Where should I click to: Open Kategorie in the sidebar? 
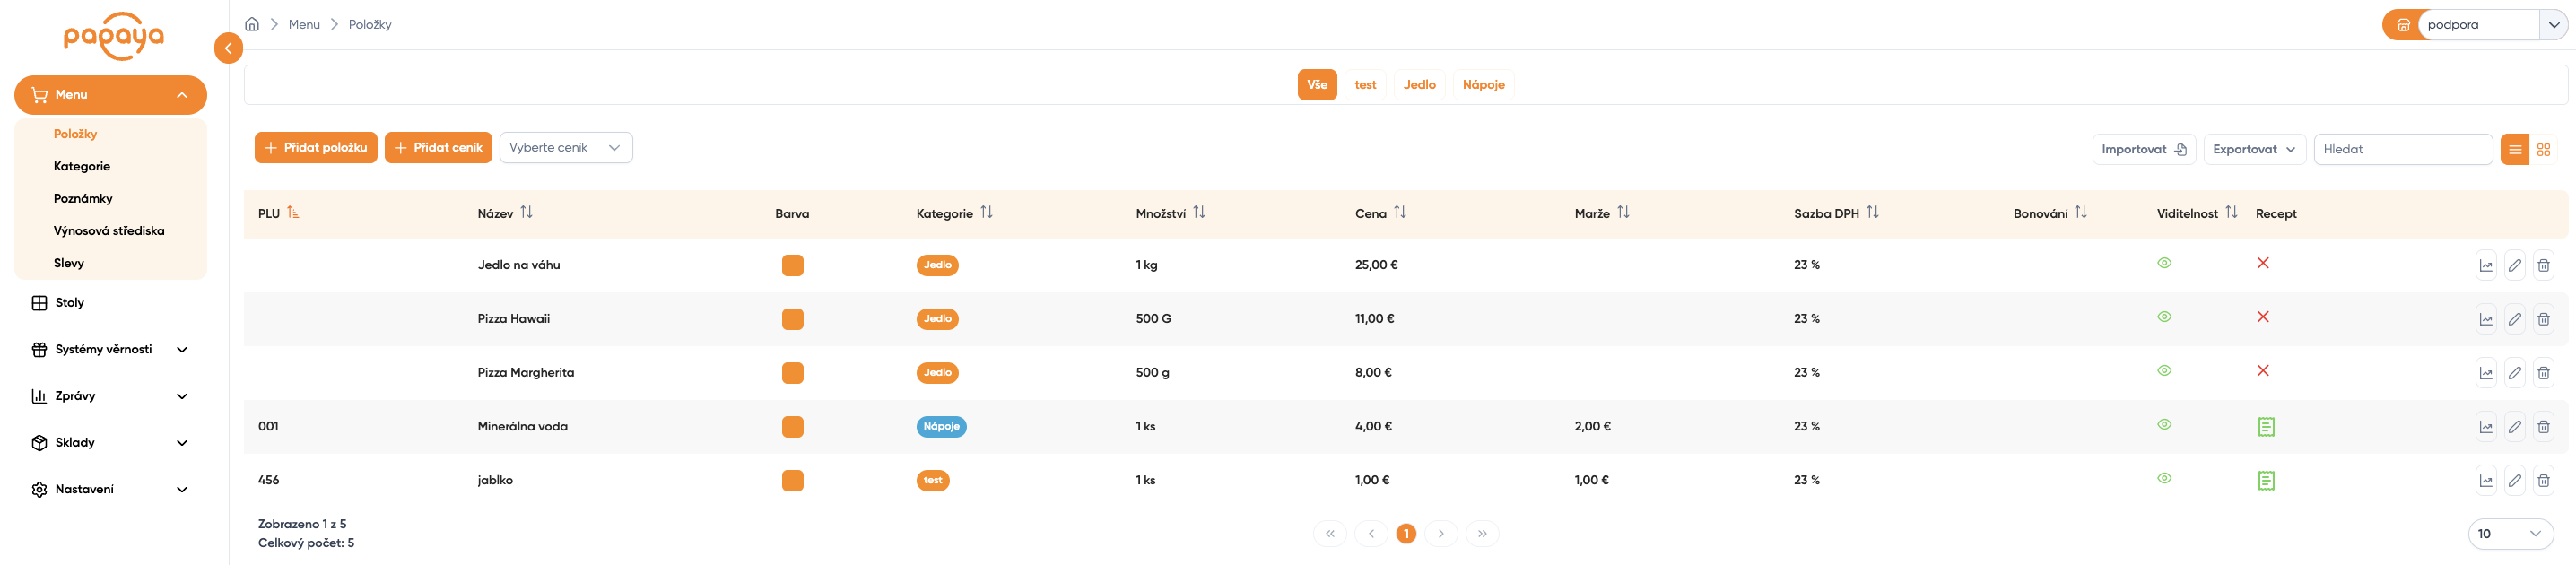point(82,166)
